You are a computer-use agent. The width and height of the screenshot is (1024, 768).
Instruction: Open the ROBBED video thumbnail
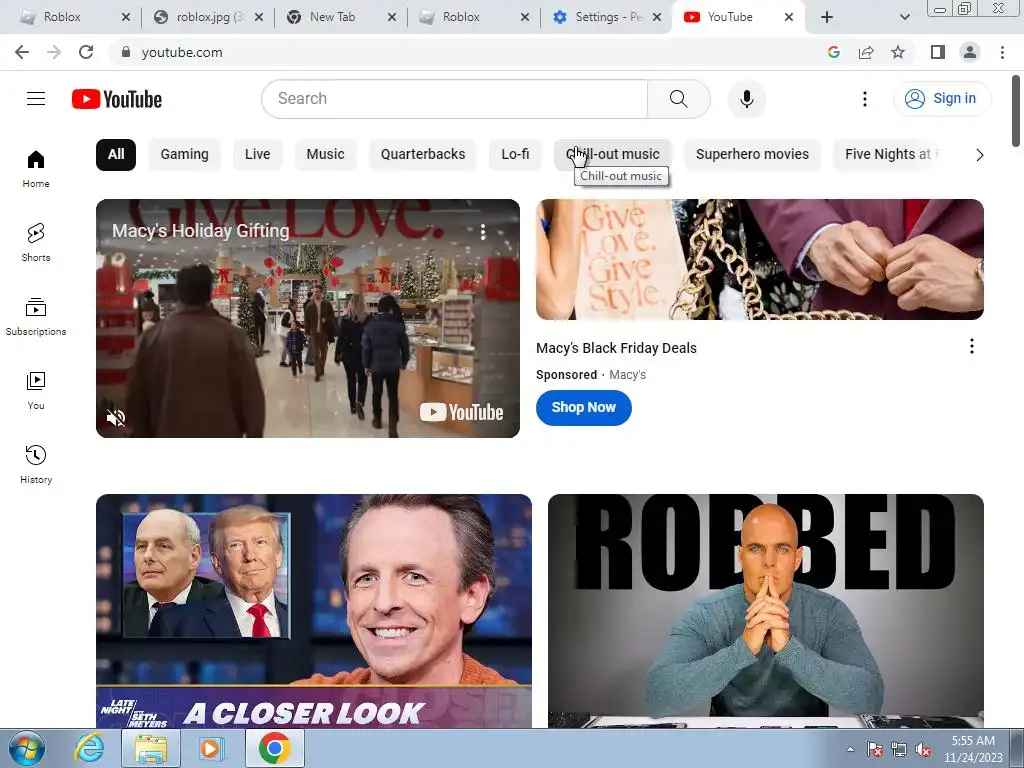(765, 611)
